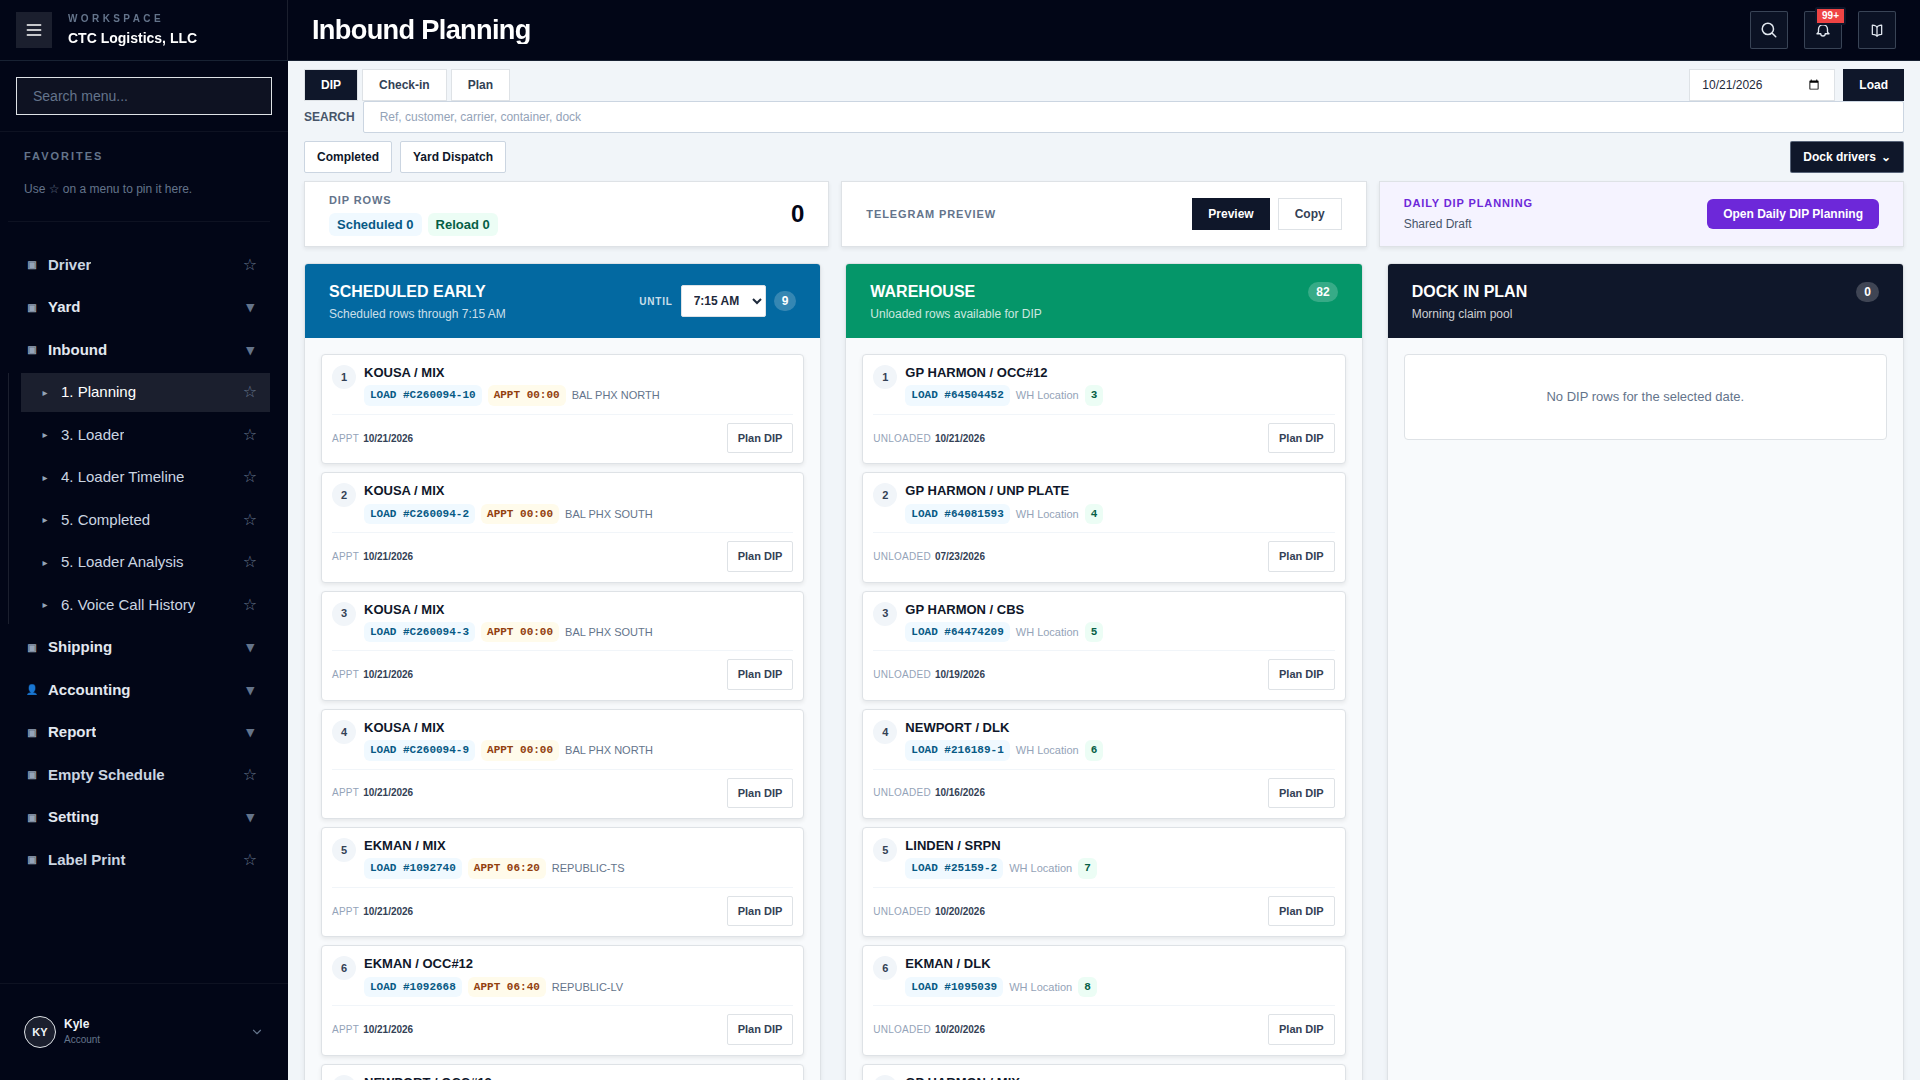
Task: Plan DIP for EKMAN load #1095039
Action: click(1301, 1029)
